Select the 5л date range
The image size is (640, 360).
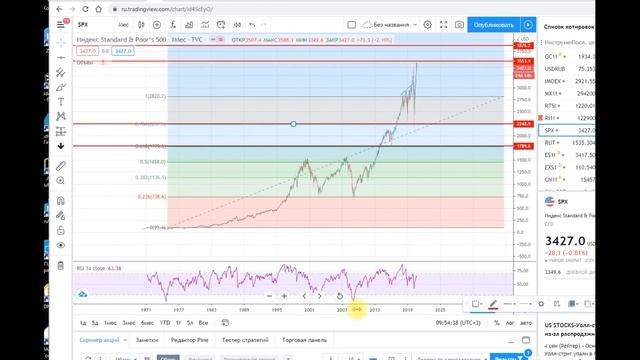(x=190, y=323)
